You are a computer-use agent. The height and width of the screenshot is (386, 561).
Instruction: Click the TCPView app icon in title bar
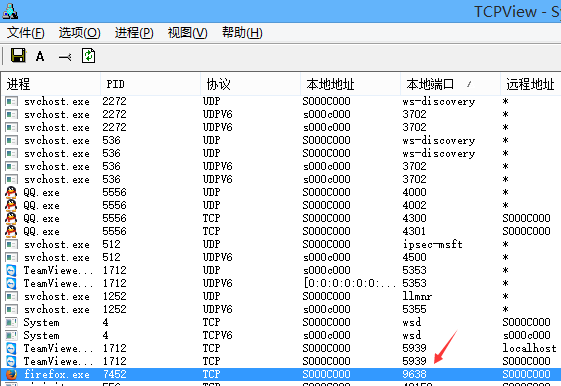[10, 11]
